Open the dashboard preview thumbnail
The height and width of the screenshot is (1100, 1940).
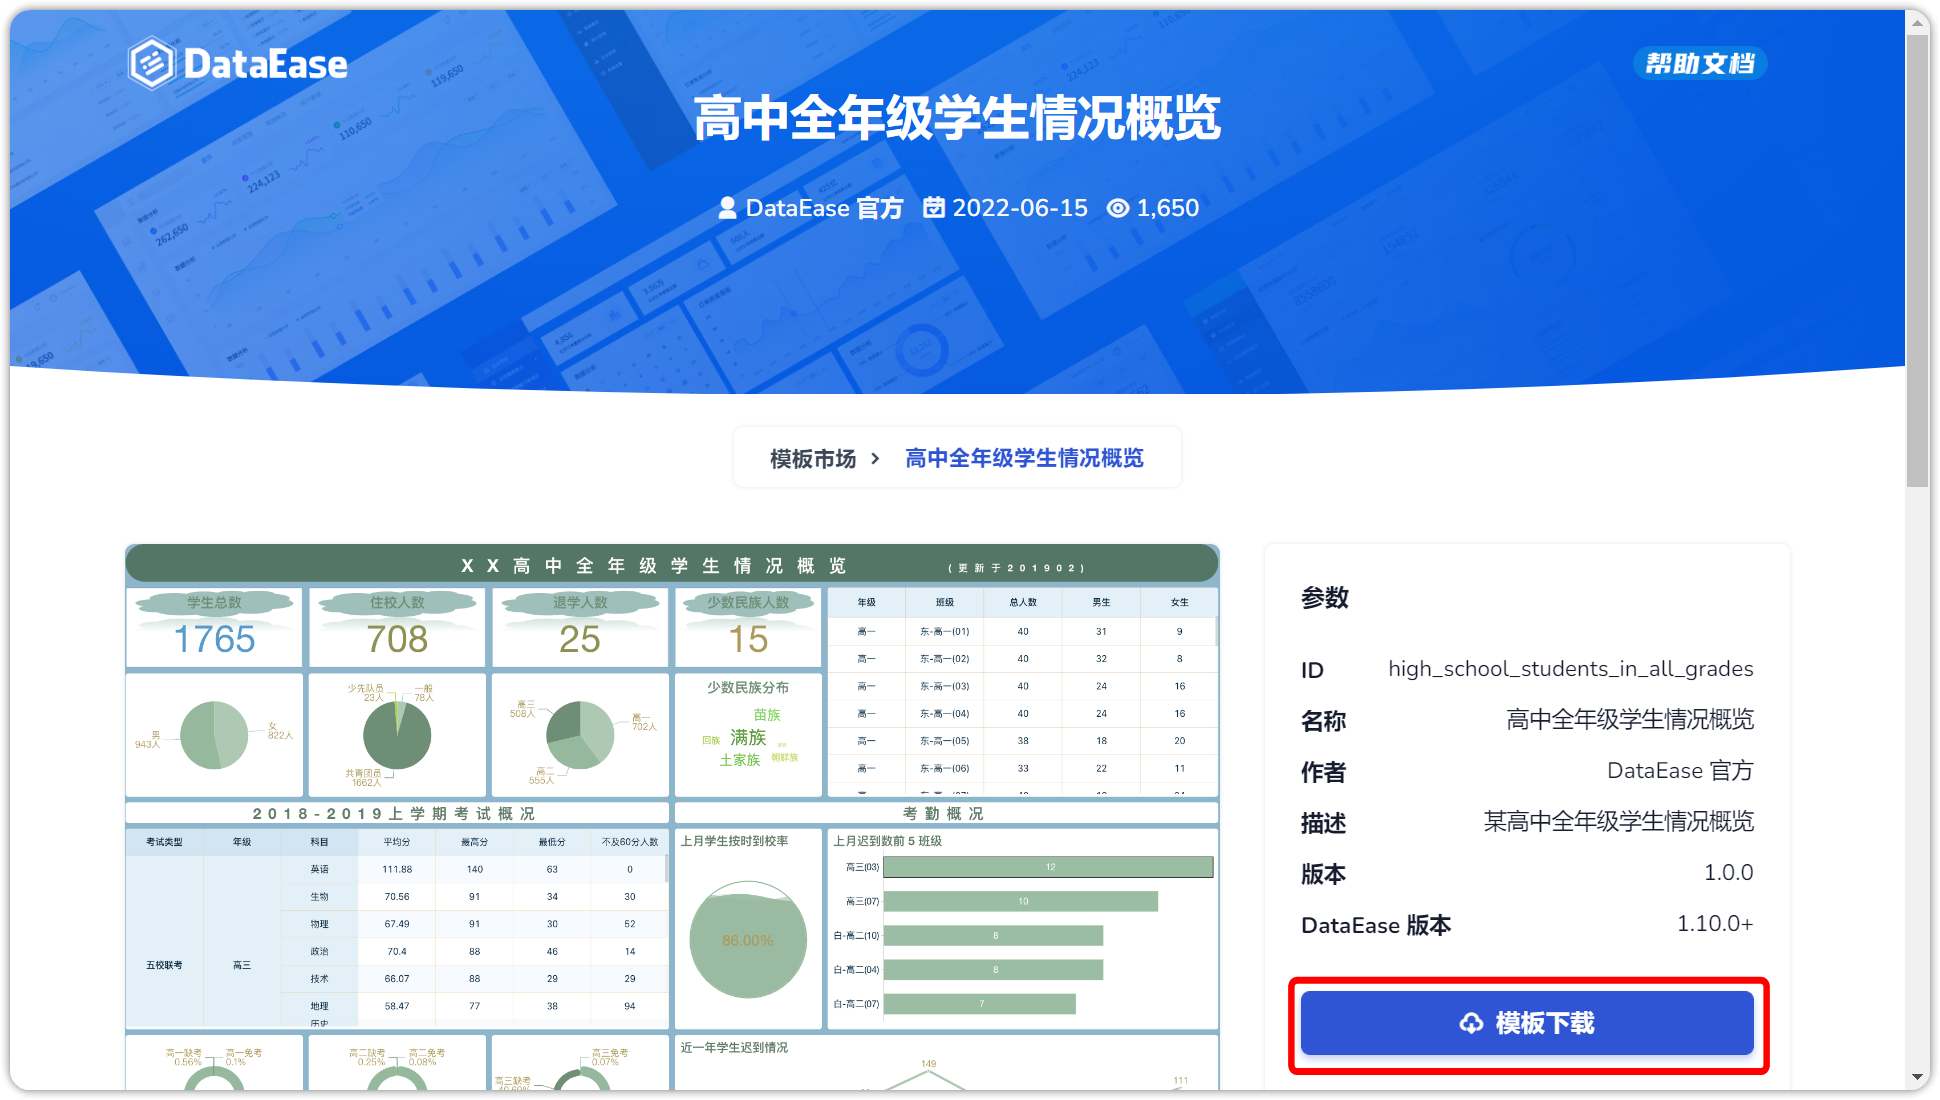coord(672,817)
